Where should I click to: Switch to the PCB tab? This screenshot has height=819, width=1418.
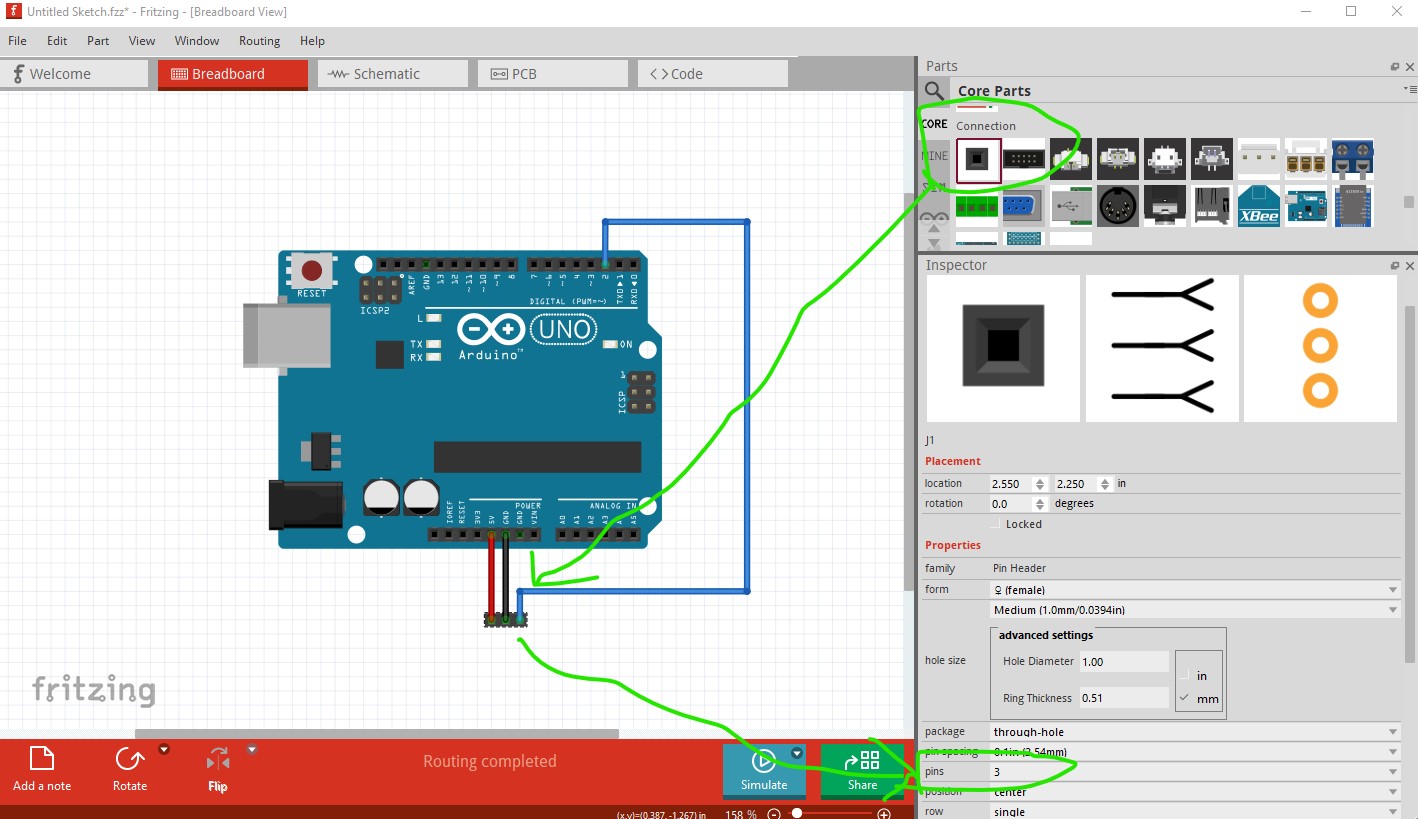(x=553, y=74)
